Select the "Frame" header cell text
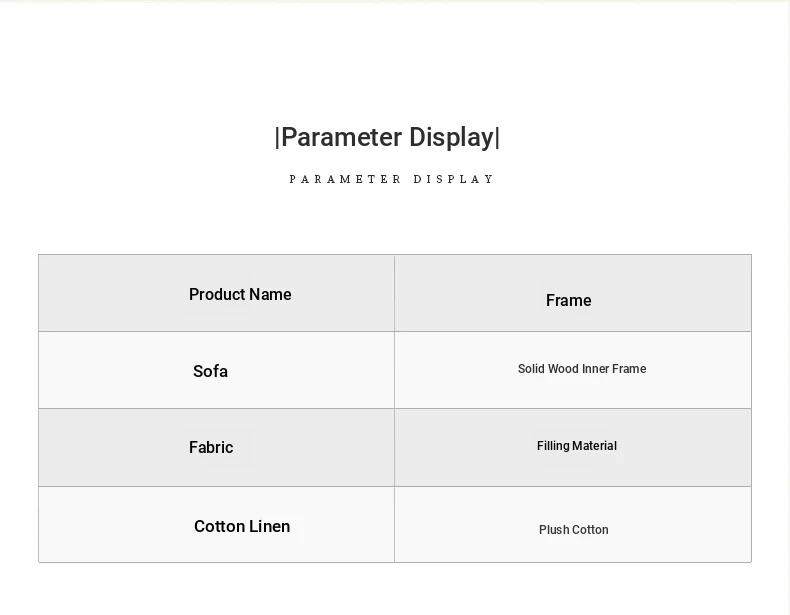The image size is (790, 615). (568, 301)
